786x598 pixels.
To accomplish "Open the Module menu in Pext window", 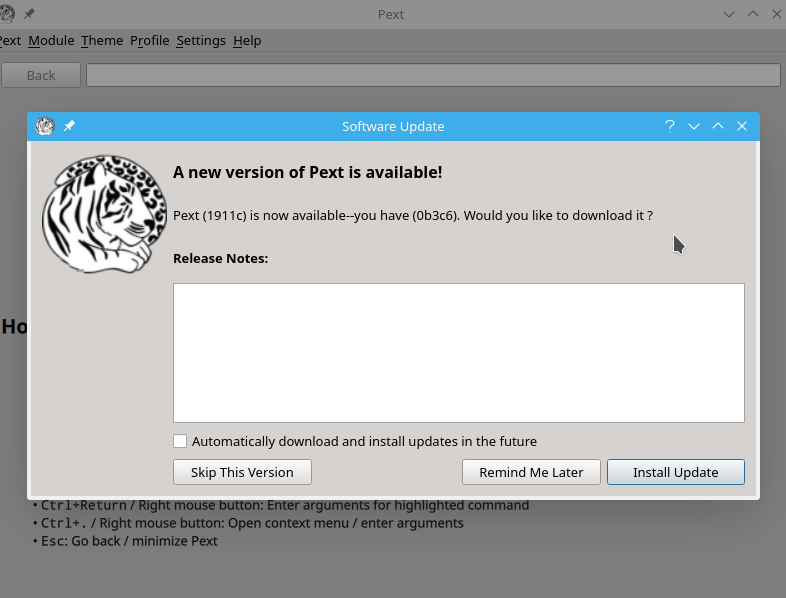I will point(51,41).
